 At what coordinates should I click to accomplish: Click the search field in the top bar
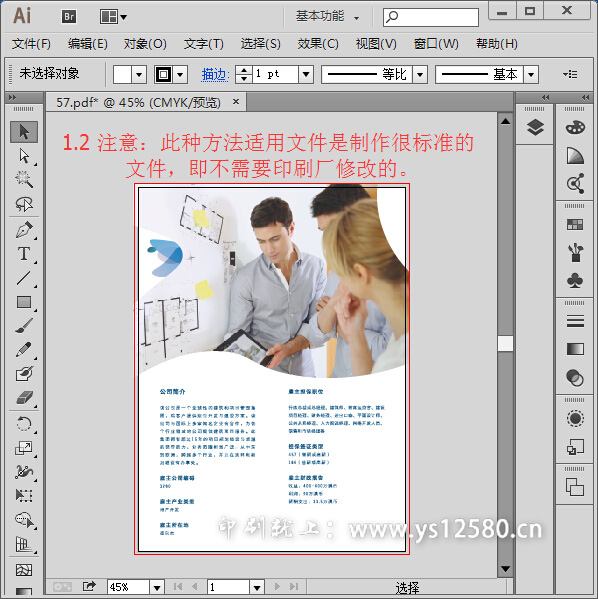[431, 17]
